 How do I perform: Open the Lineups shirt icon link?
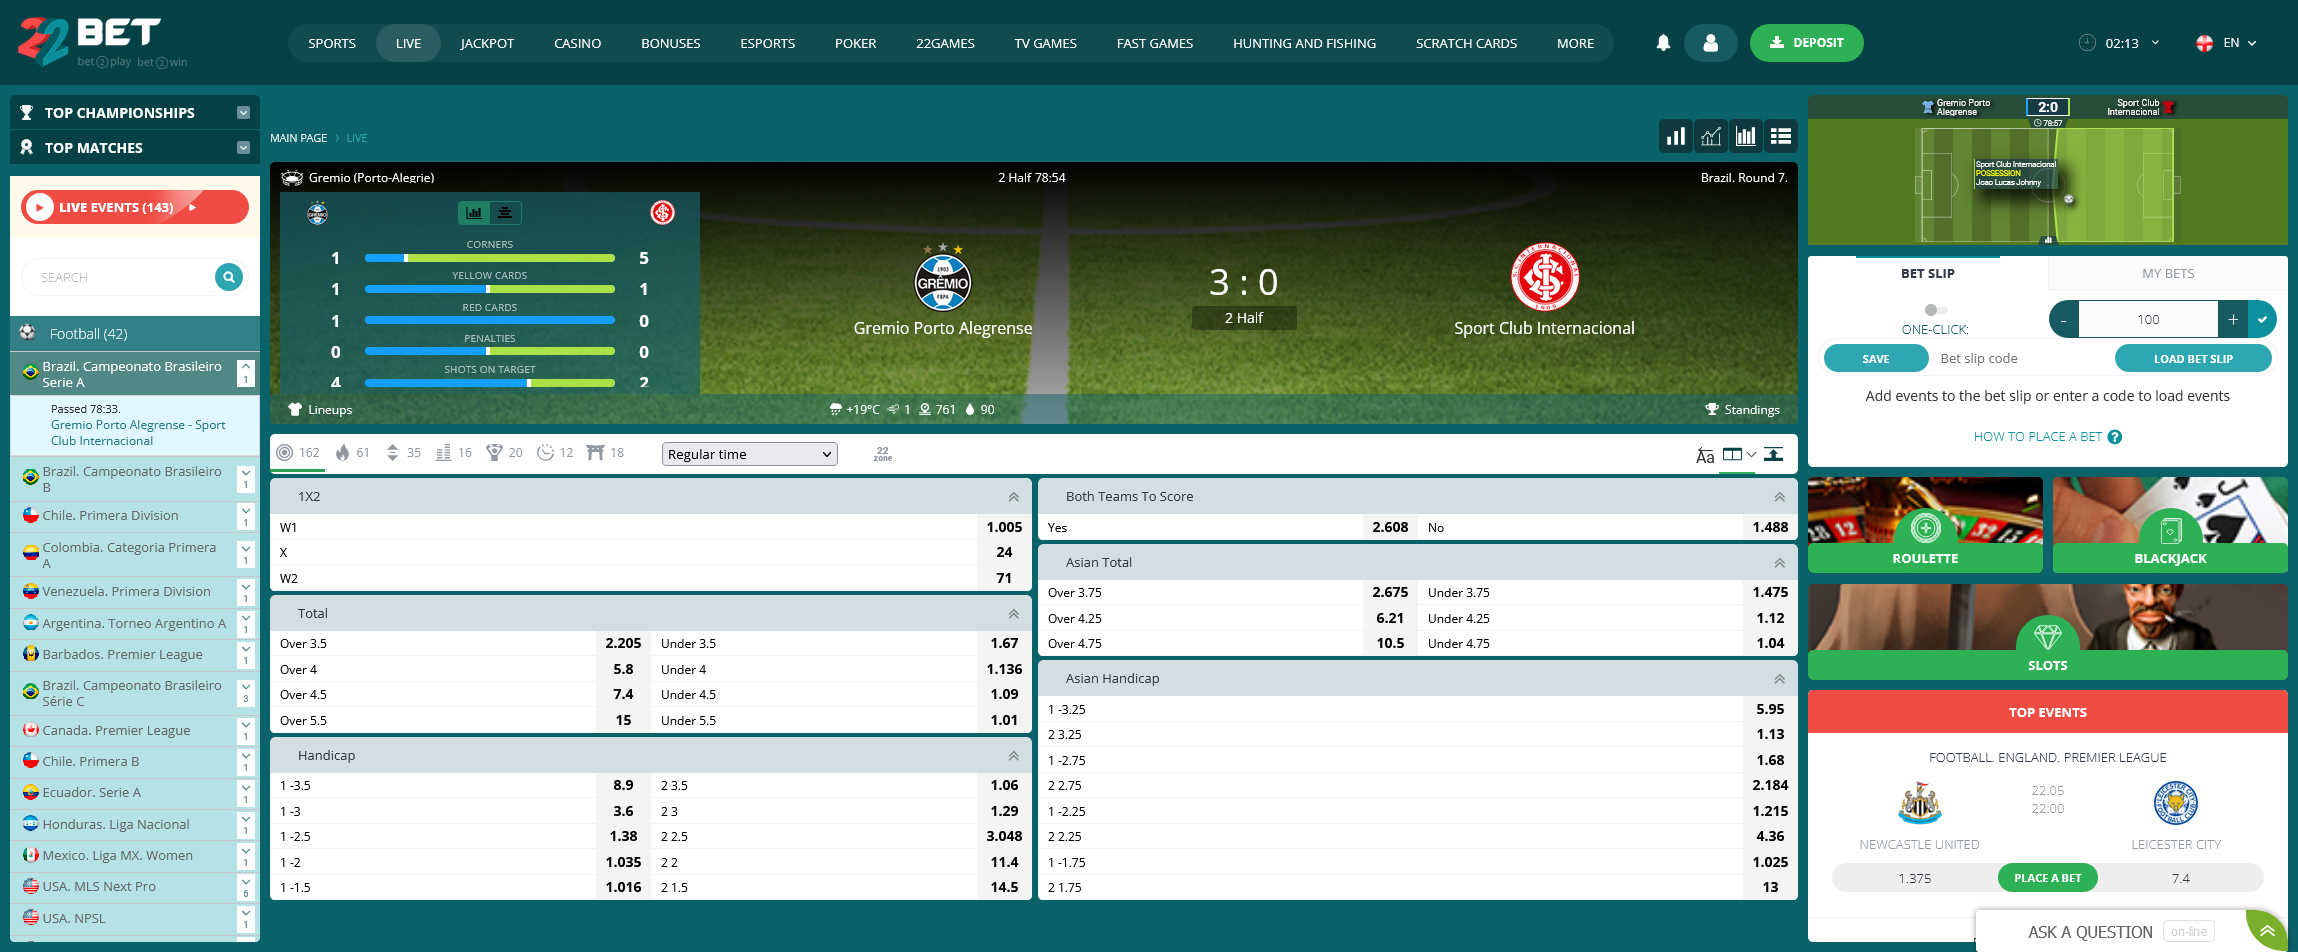320,410
